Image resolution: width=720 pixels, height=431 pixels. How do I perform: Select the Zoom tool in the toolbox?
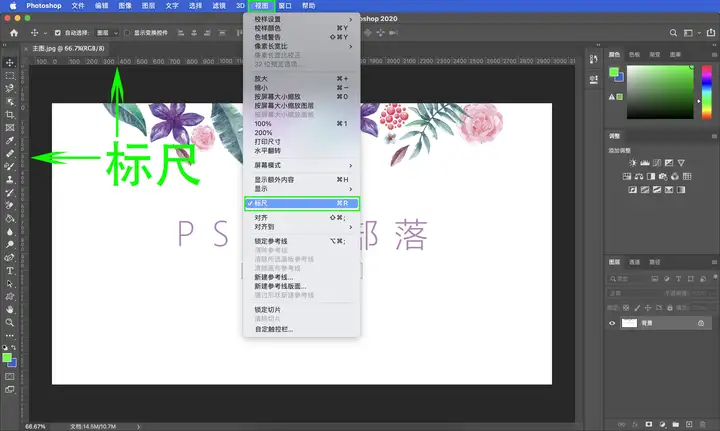click(10, 323)
